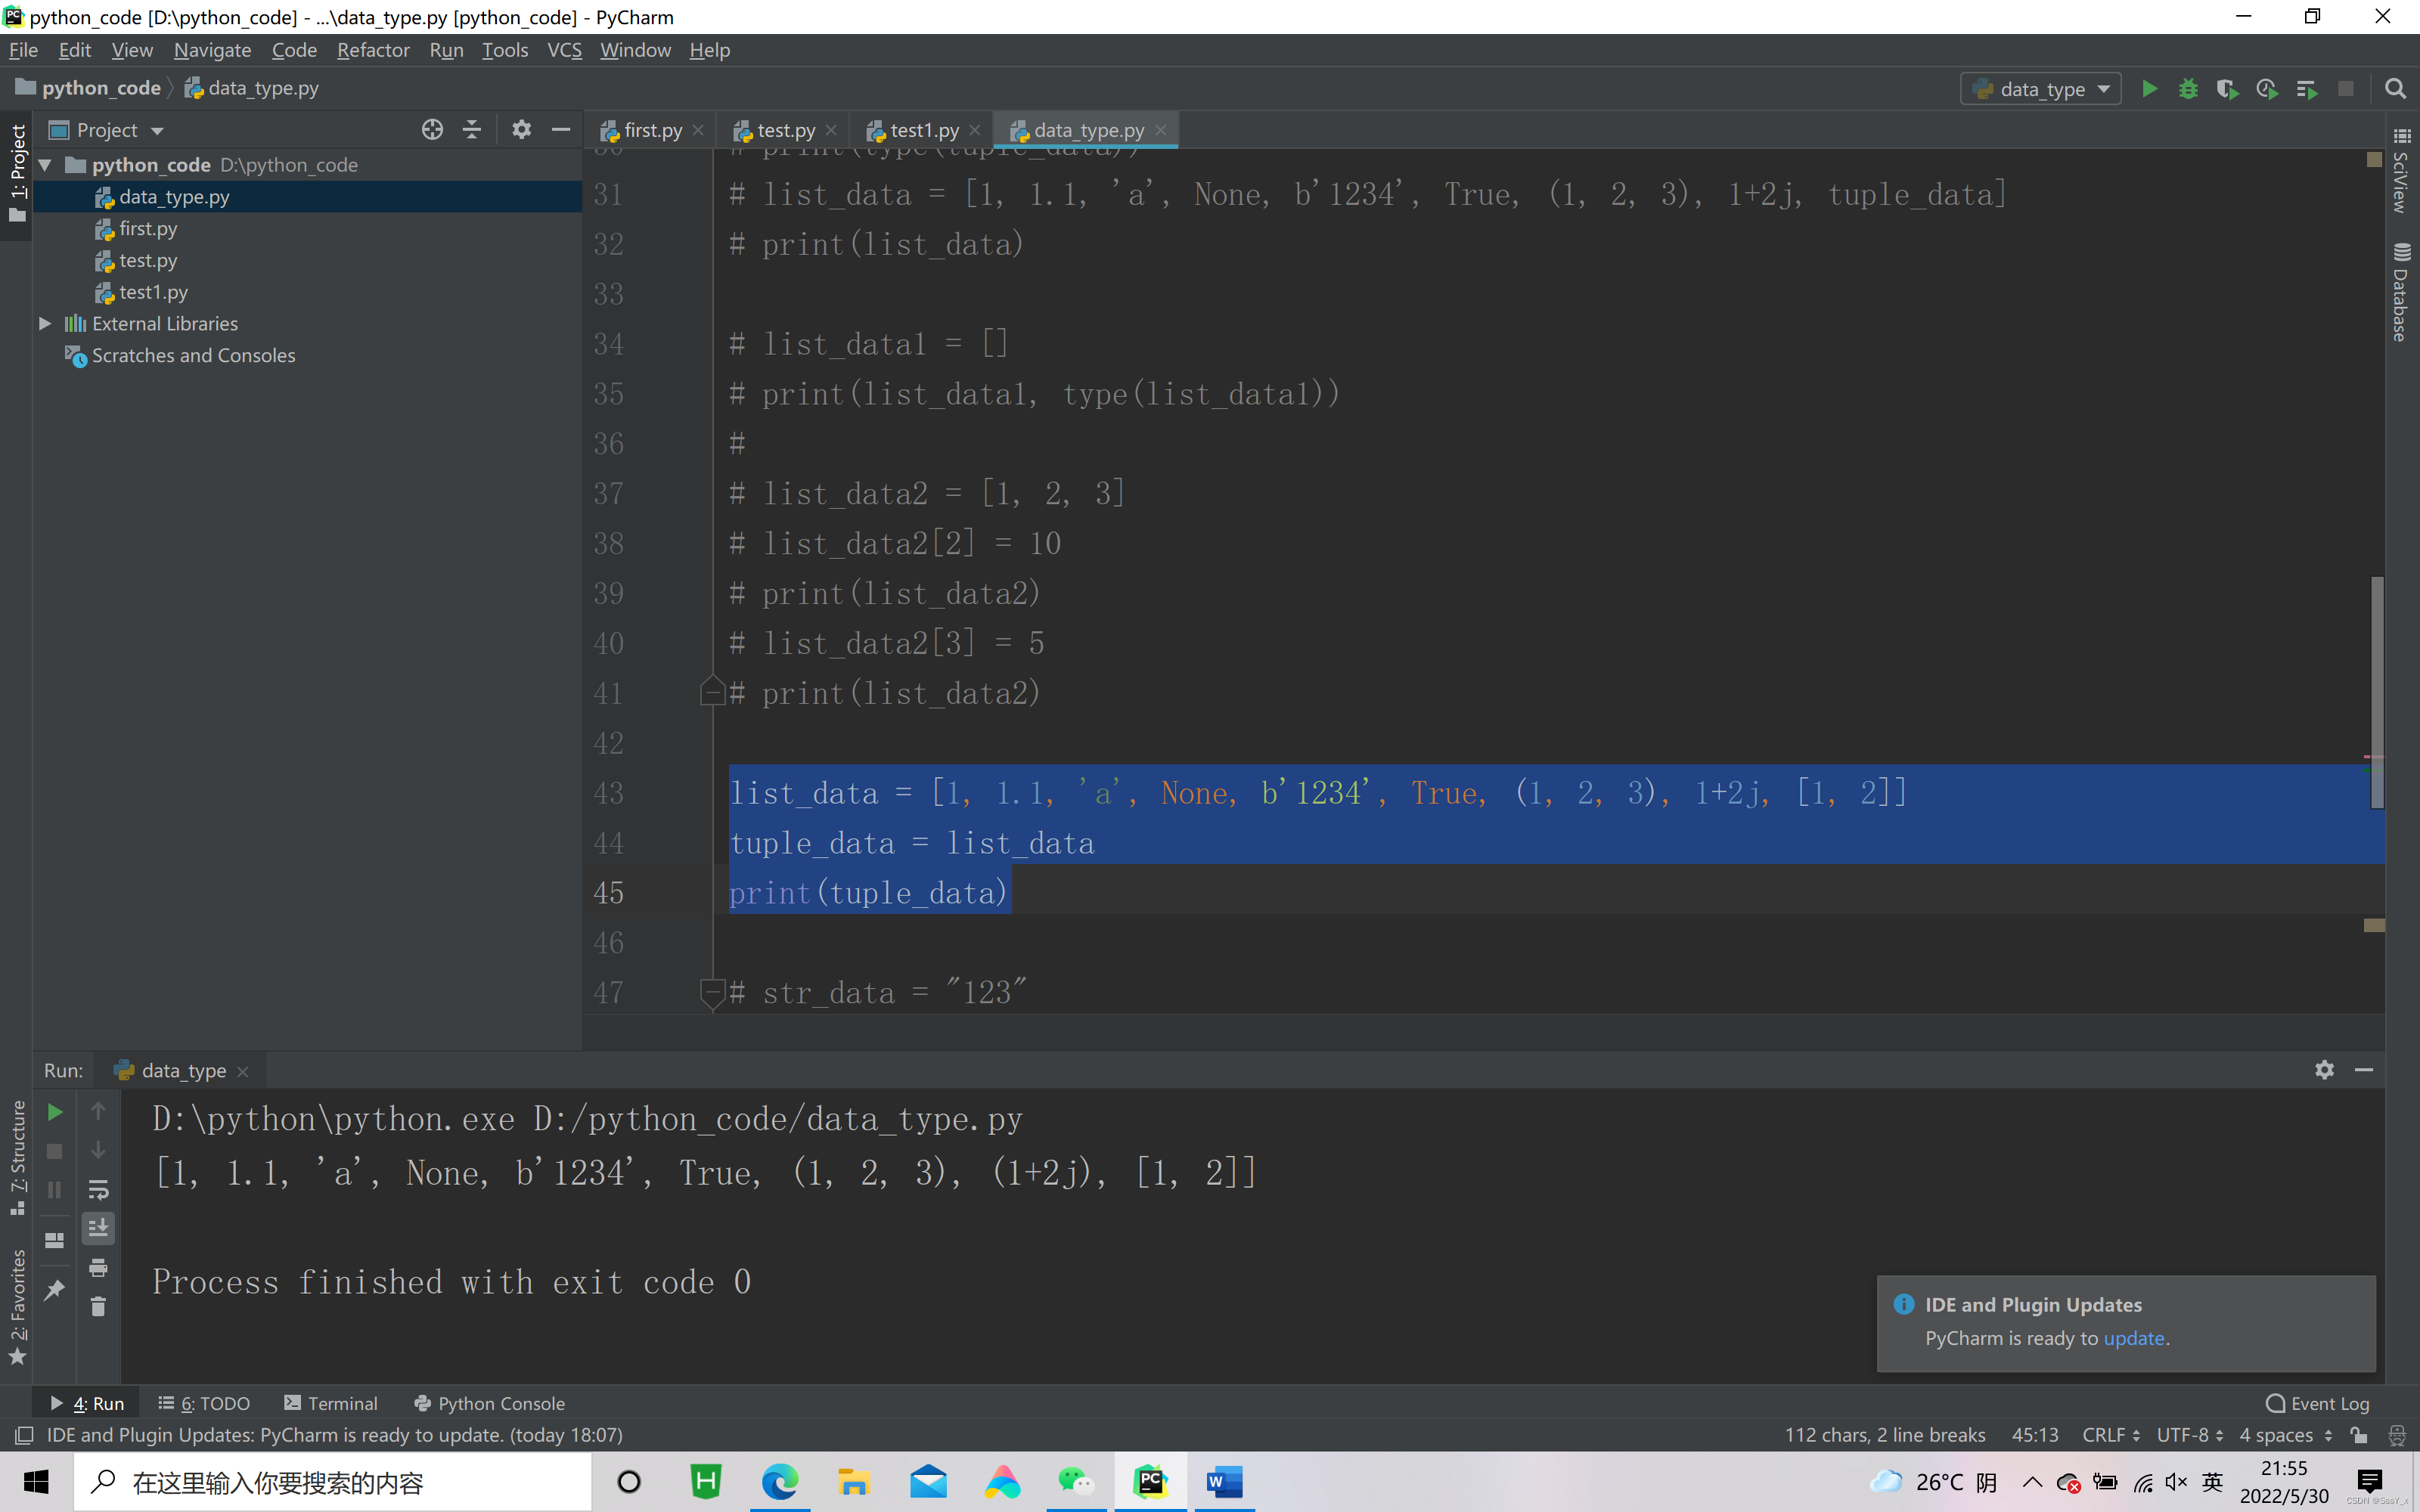Click the Print icon in Run panel
The image size is (2420, 1512).
pos(98,1268)
